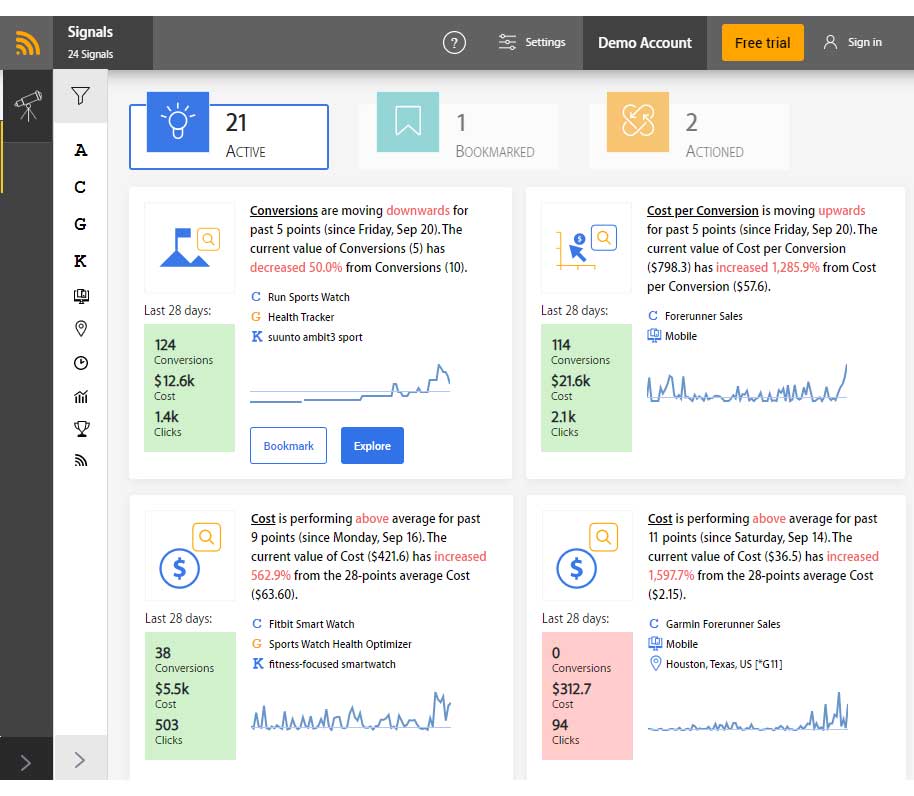
Task: Click the funnel filter icon
Action: point(81,96)
